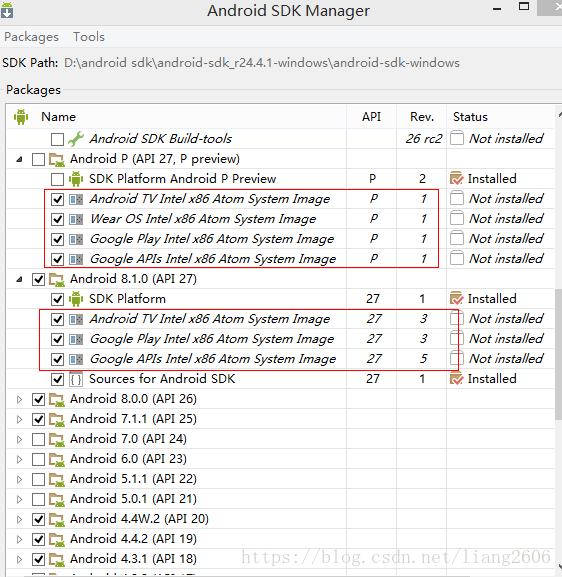Screen dimensions: 562x577
Task: Uncheck Android 8.1.0 (API 27) checkbox
Action: (x=38, y=279)
